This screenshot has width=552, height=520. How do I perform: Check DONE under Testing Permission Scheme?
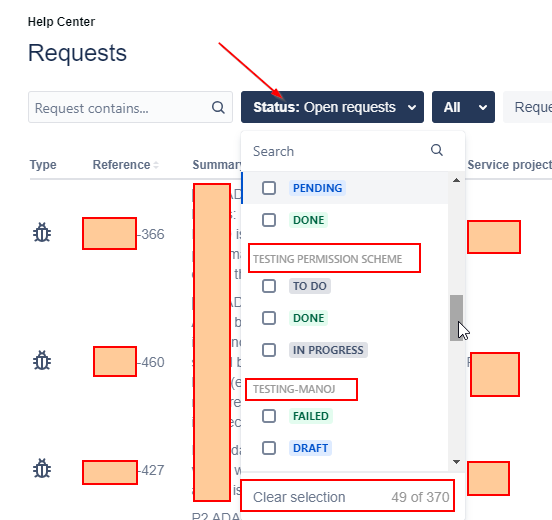pos(269,318)
